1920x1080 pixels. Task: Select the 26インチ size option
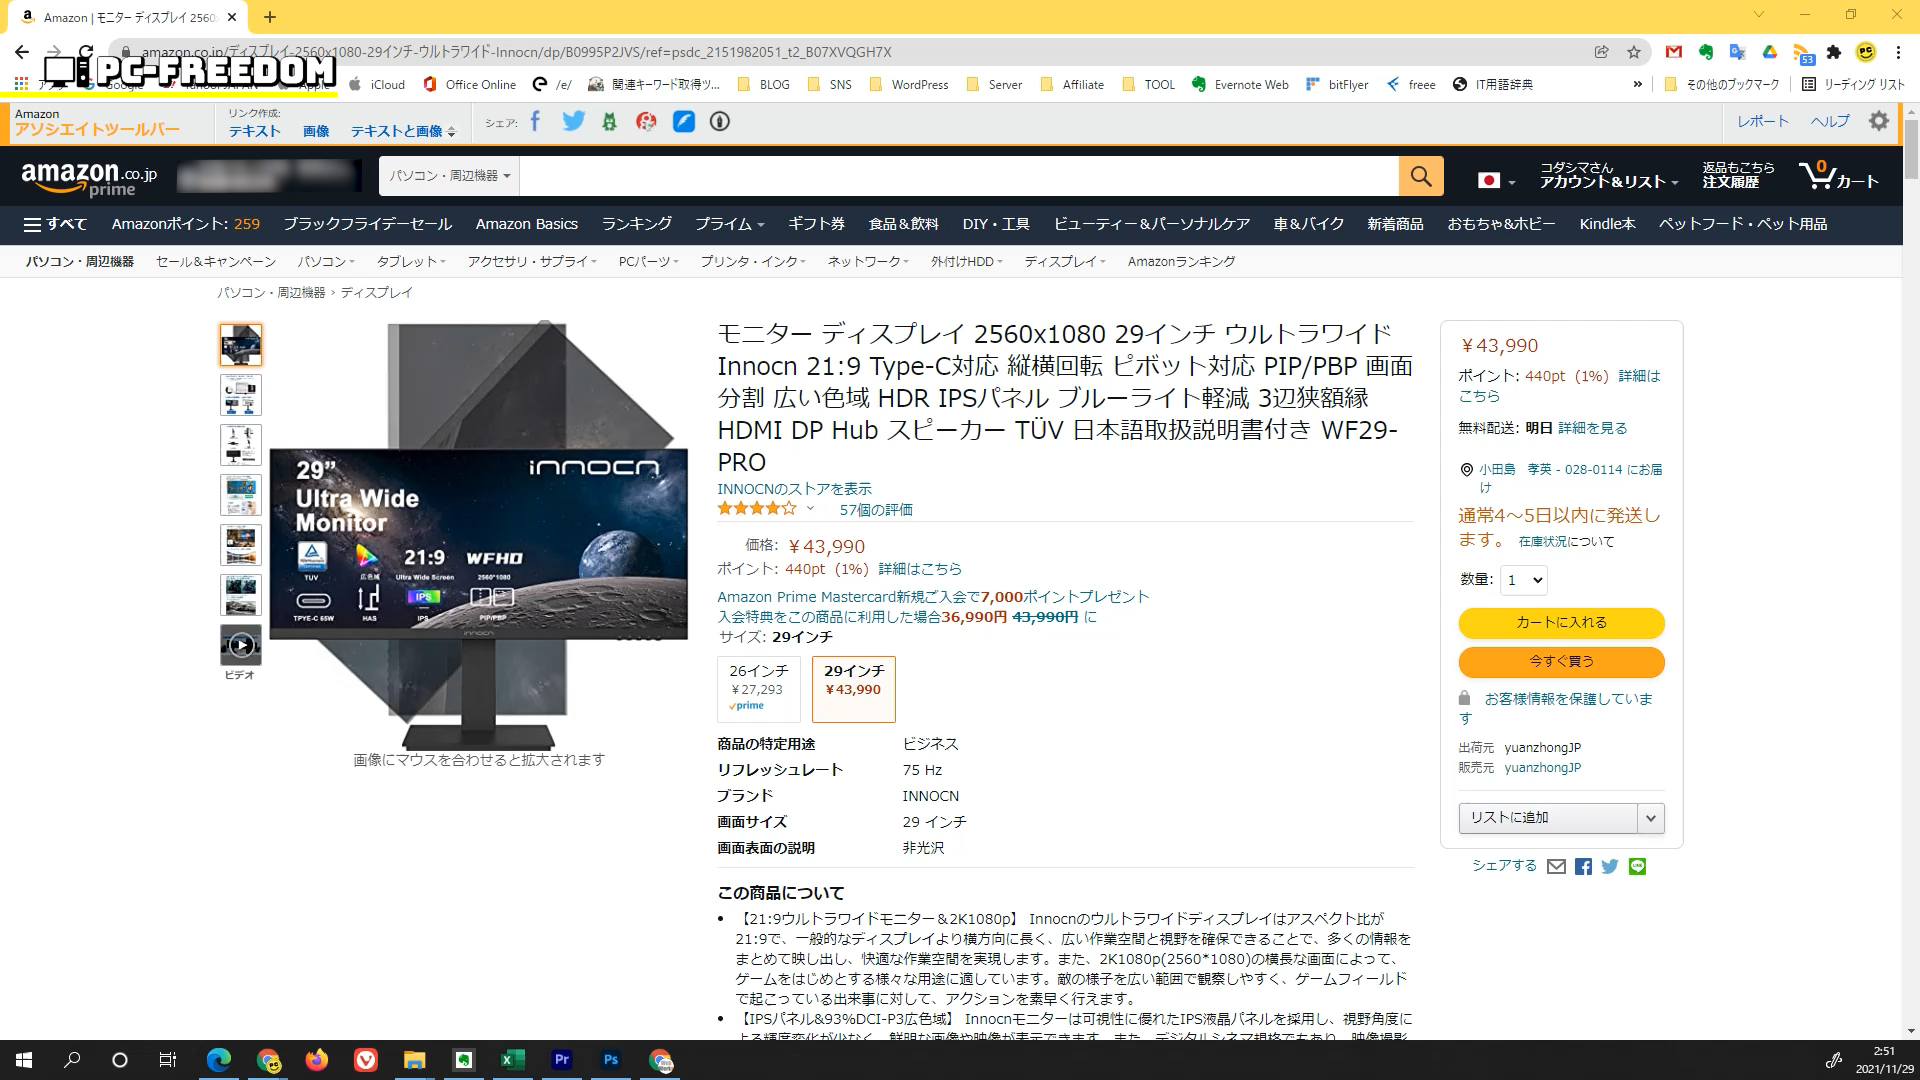click(758, 688)
